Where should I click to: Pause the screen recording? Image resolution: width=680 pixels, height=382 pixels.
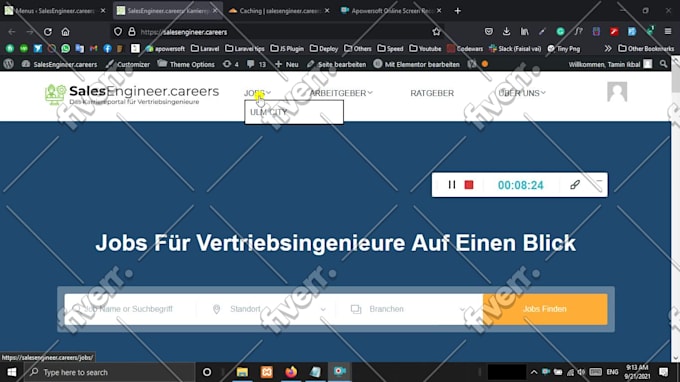[x=451, y=185]
